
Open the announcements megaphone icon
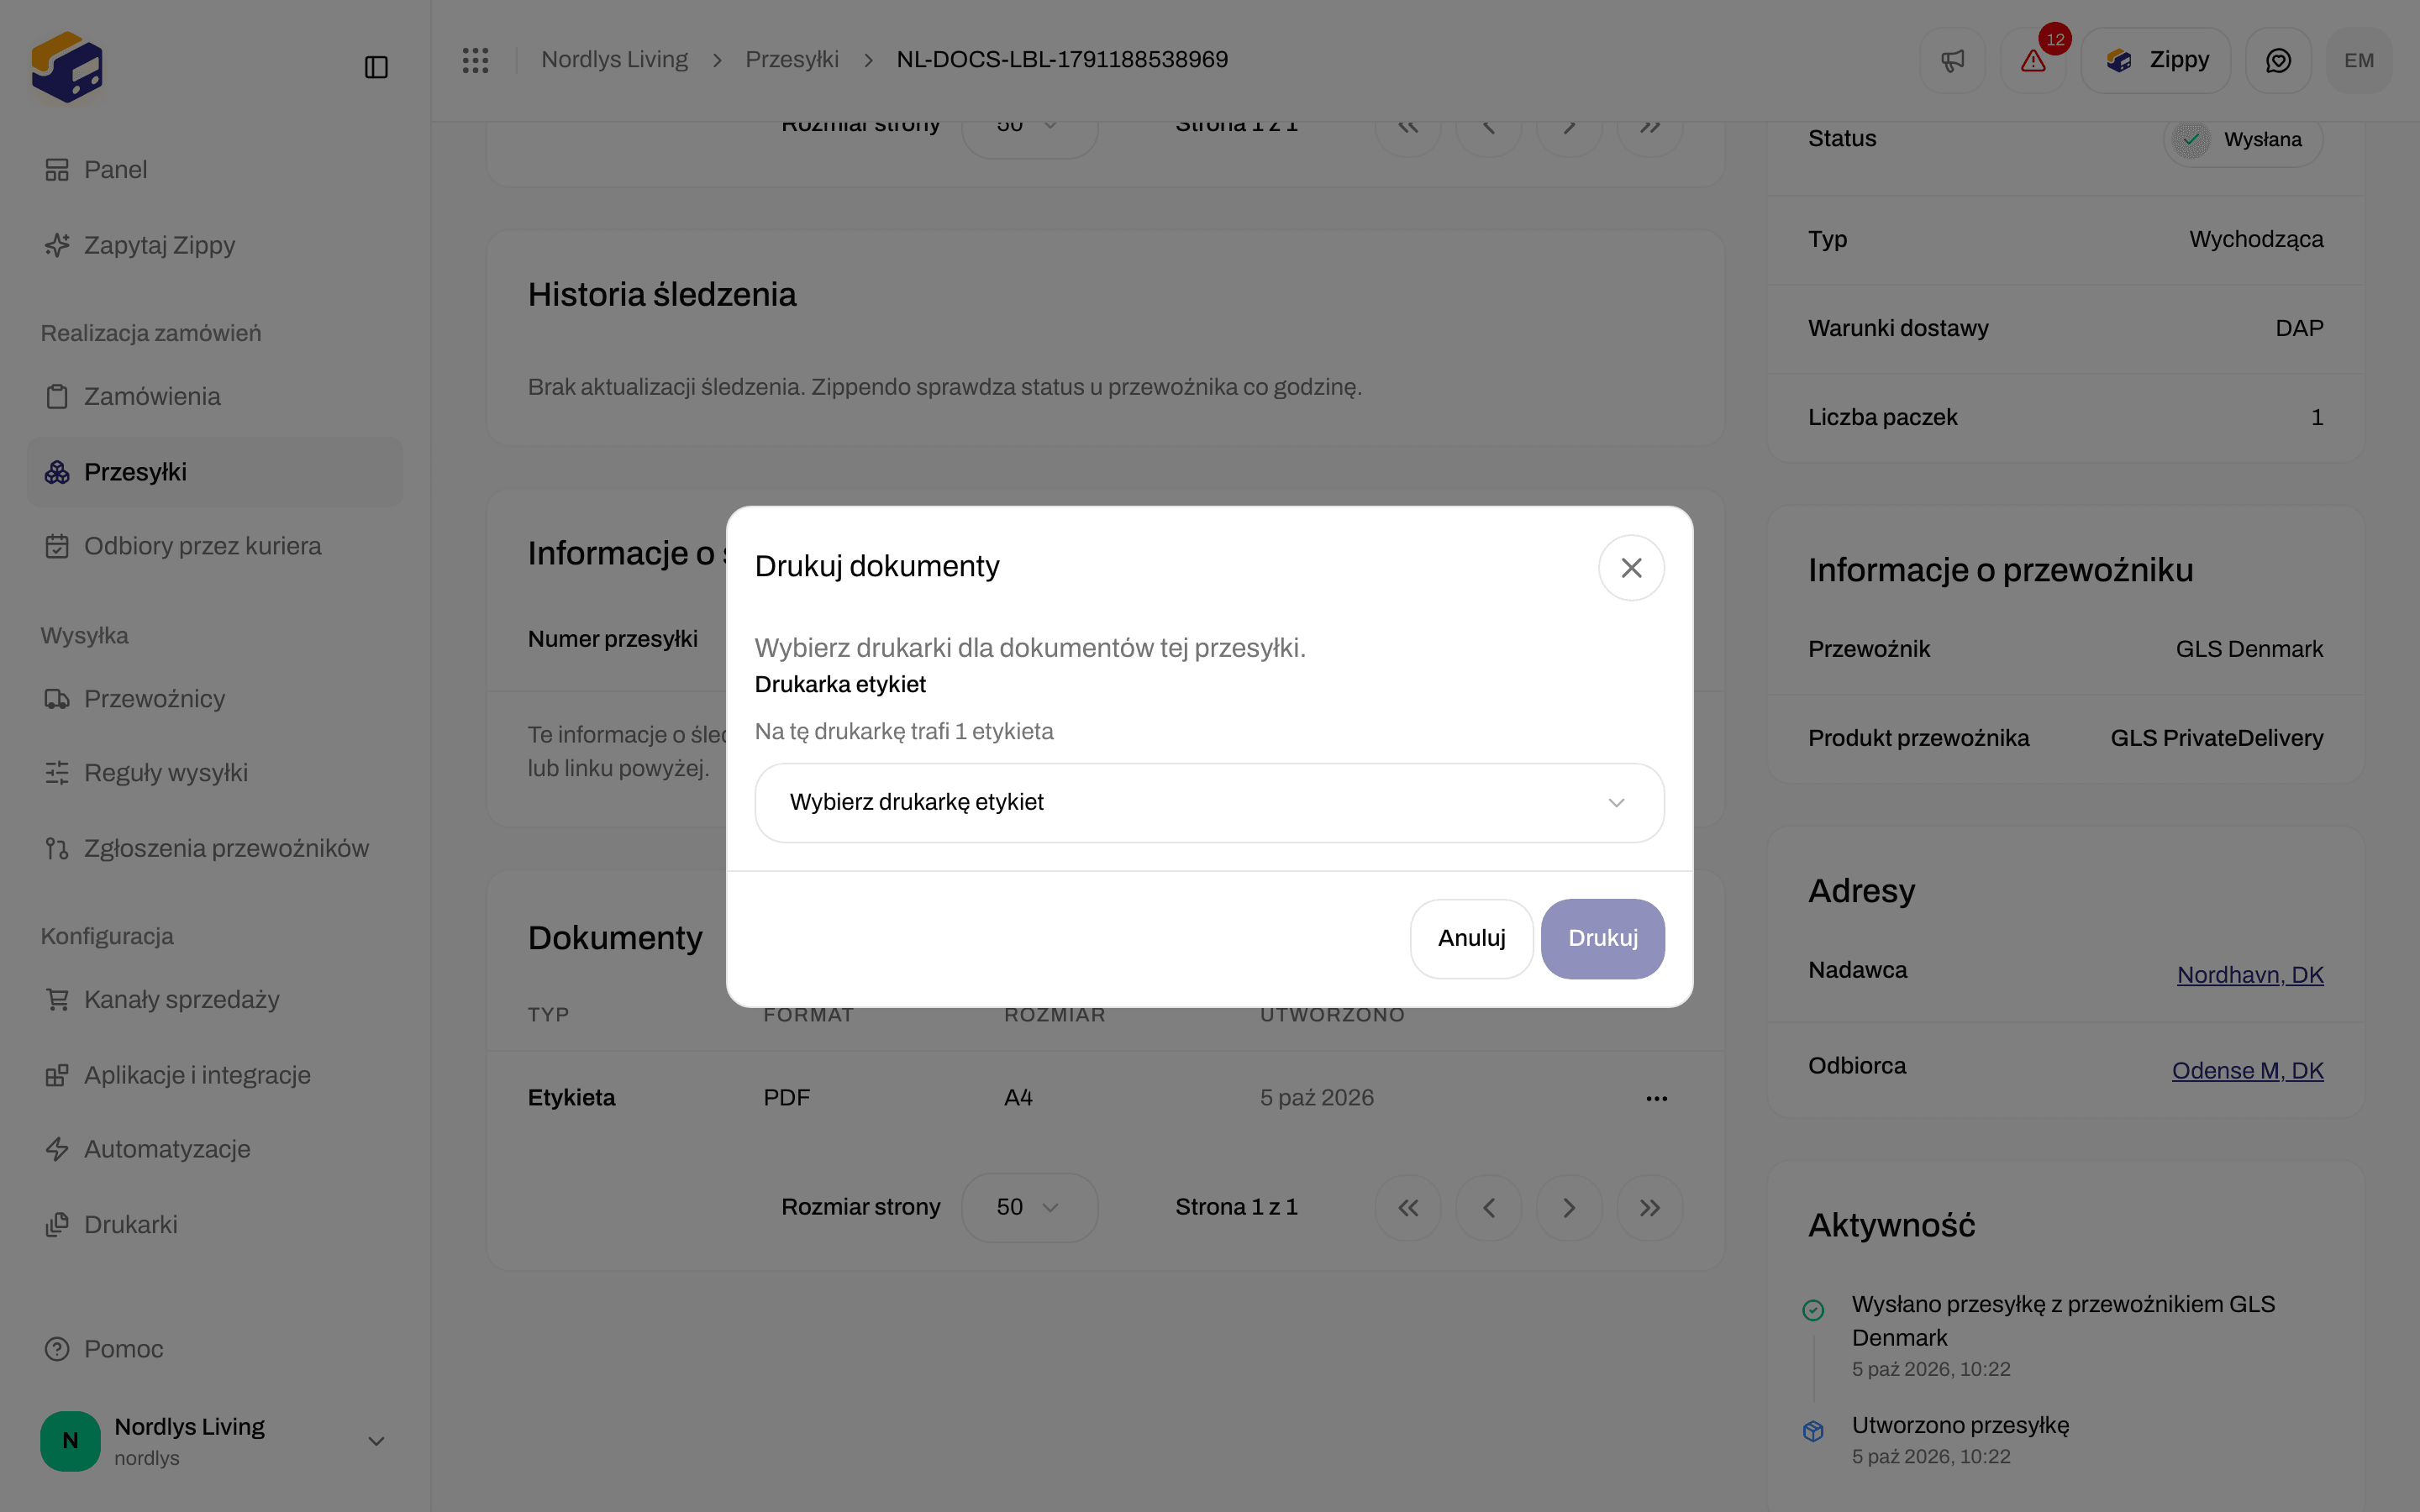(1952, 60)
